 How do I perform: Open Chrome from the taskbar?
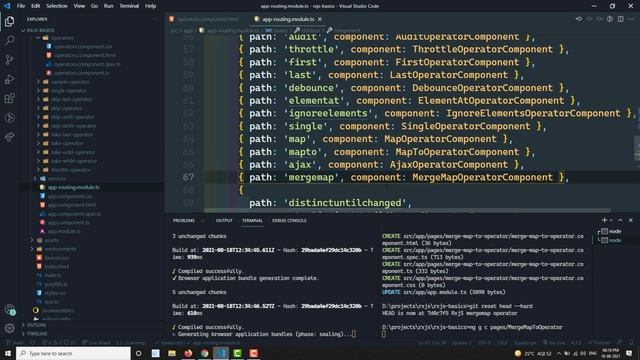204,353
